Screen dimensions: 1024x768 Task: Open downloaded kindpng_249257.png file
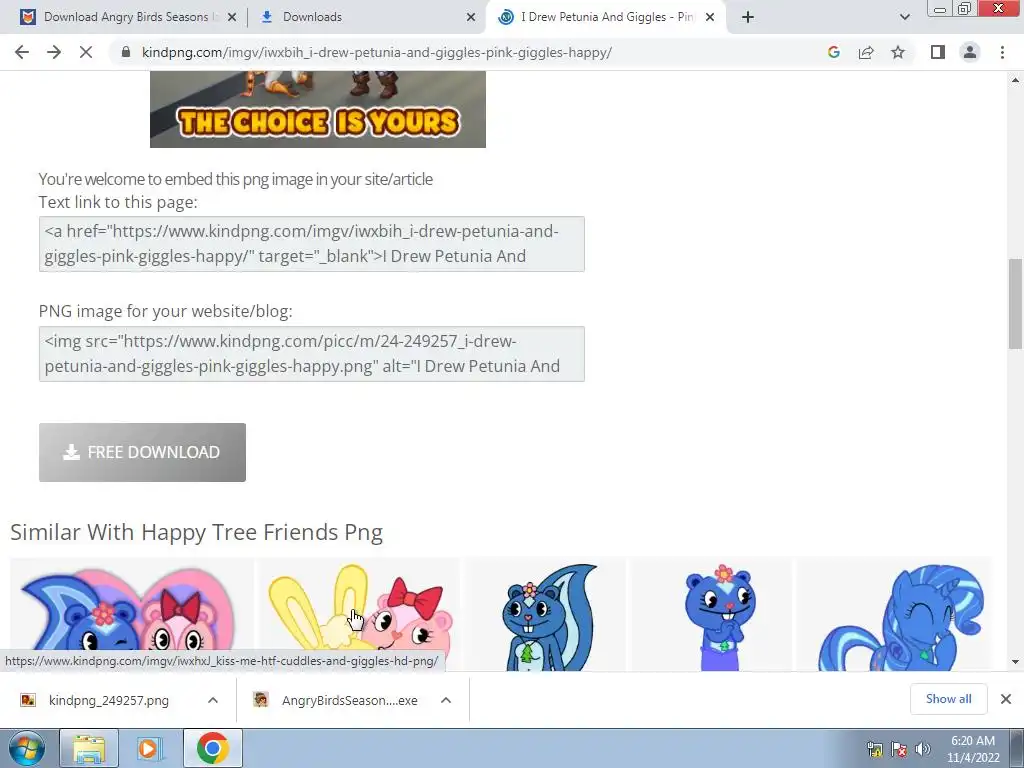tap(108, 700)
